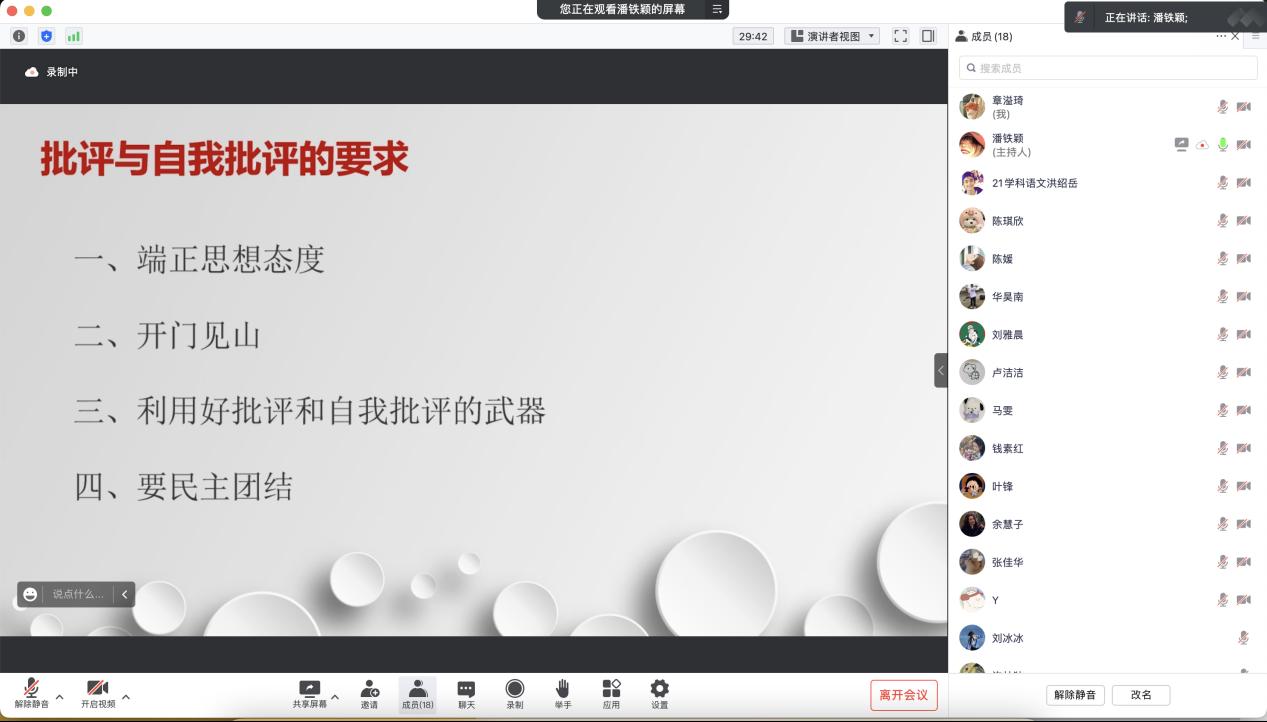The image size is (1267, 722).
Task: Toggle 解除静音 microphone button
Action: (x=31, y=693)
